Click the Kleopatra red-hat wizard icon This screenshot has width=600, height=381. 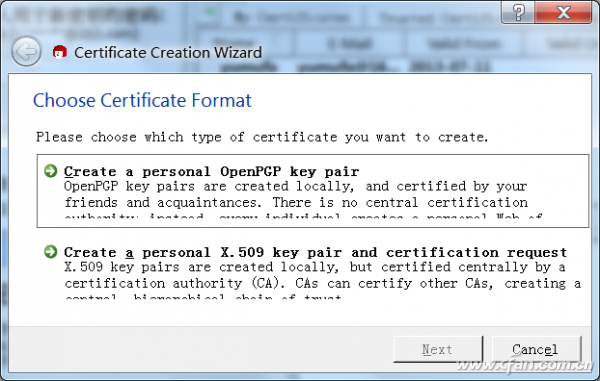[59, 52]
